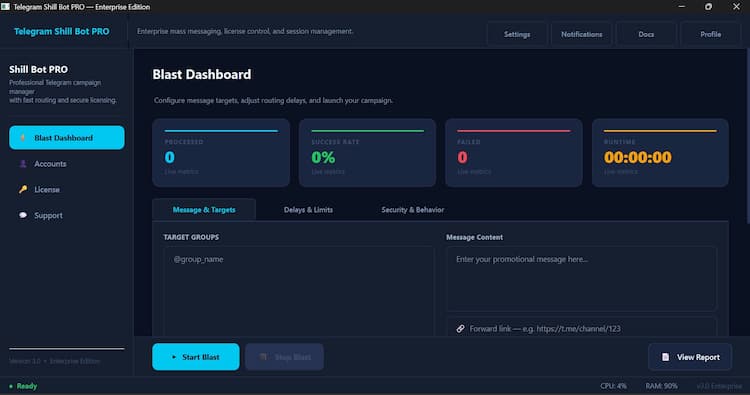Click the Telegram Shill Bot PRO logo text
This screenshot has width=750, height=395.
[x=62, y=32]
